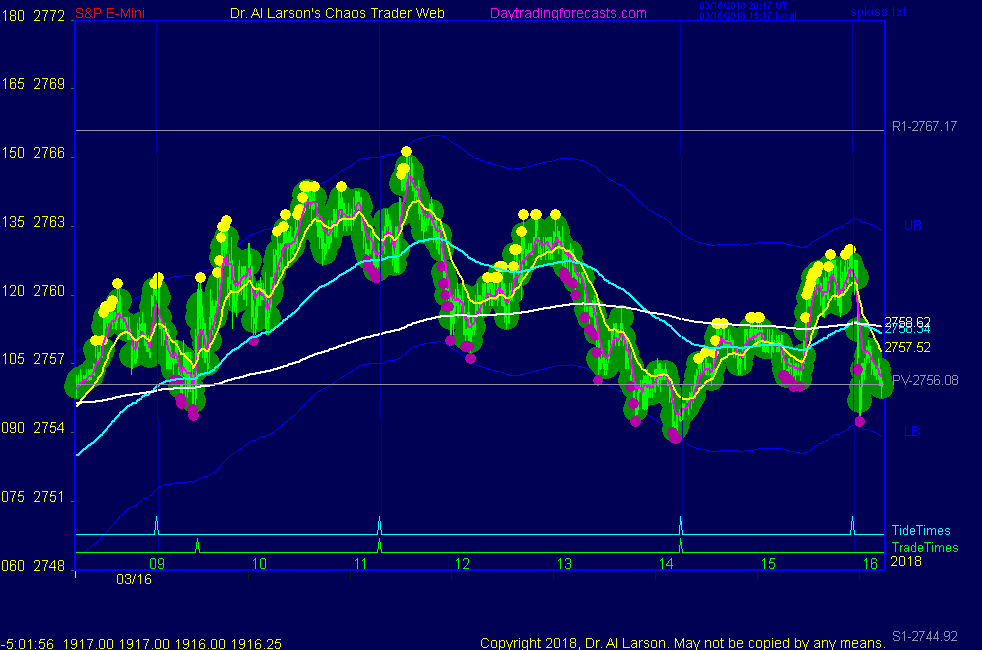The width and height of the screenshot is (982, 650).
Task: Click the 165 2769 price axis label
Action: [x=33, y=84]
